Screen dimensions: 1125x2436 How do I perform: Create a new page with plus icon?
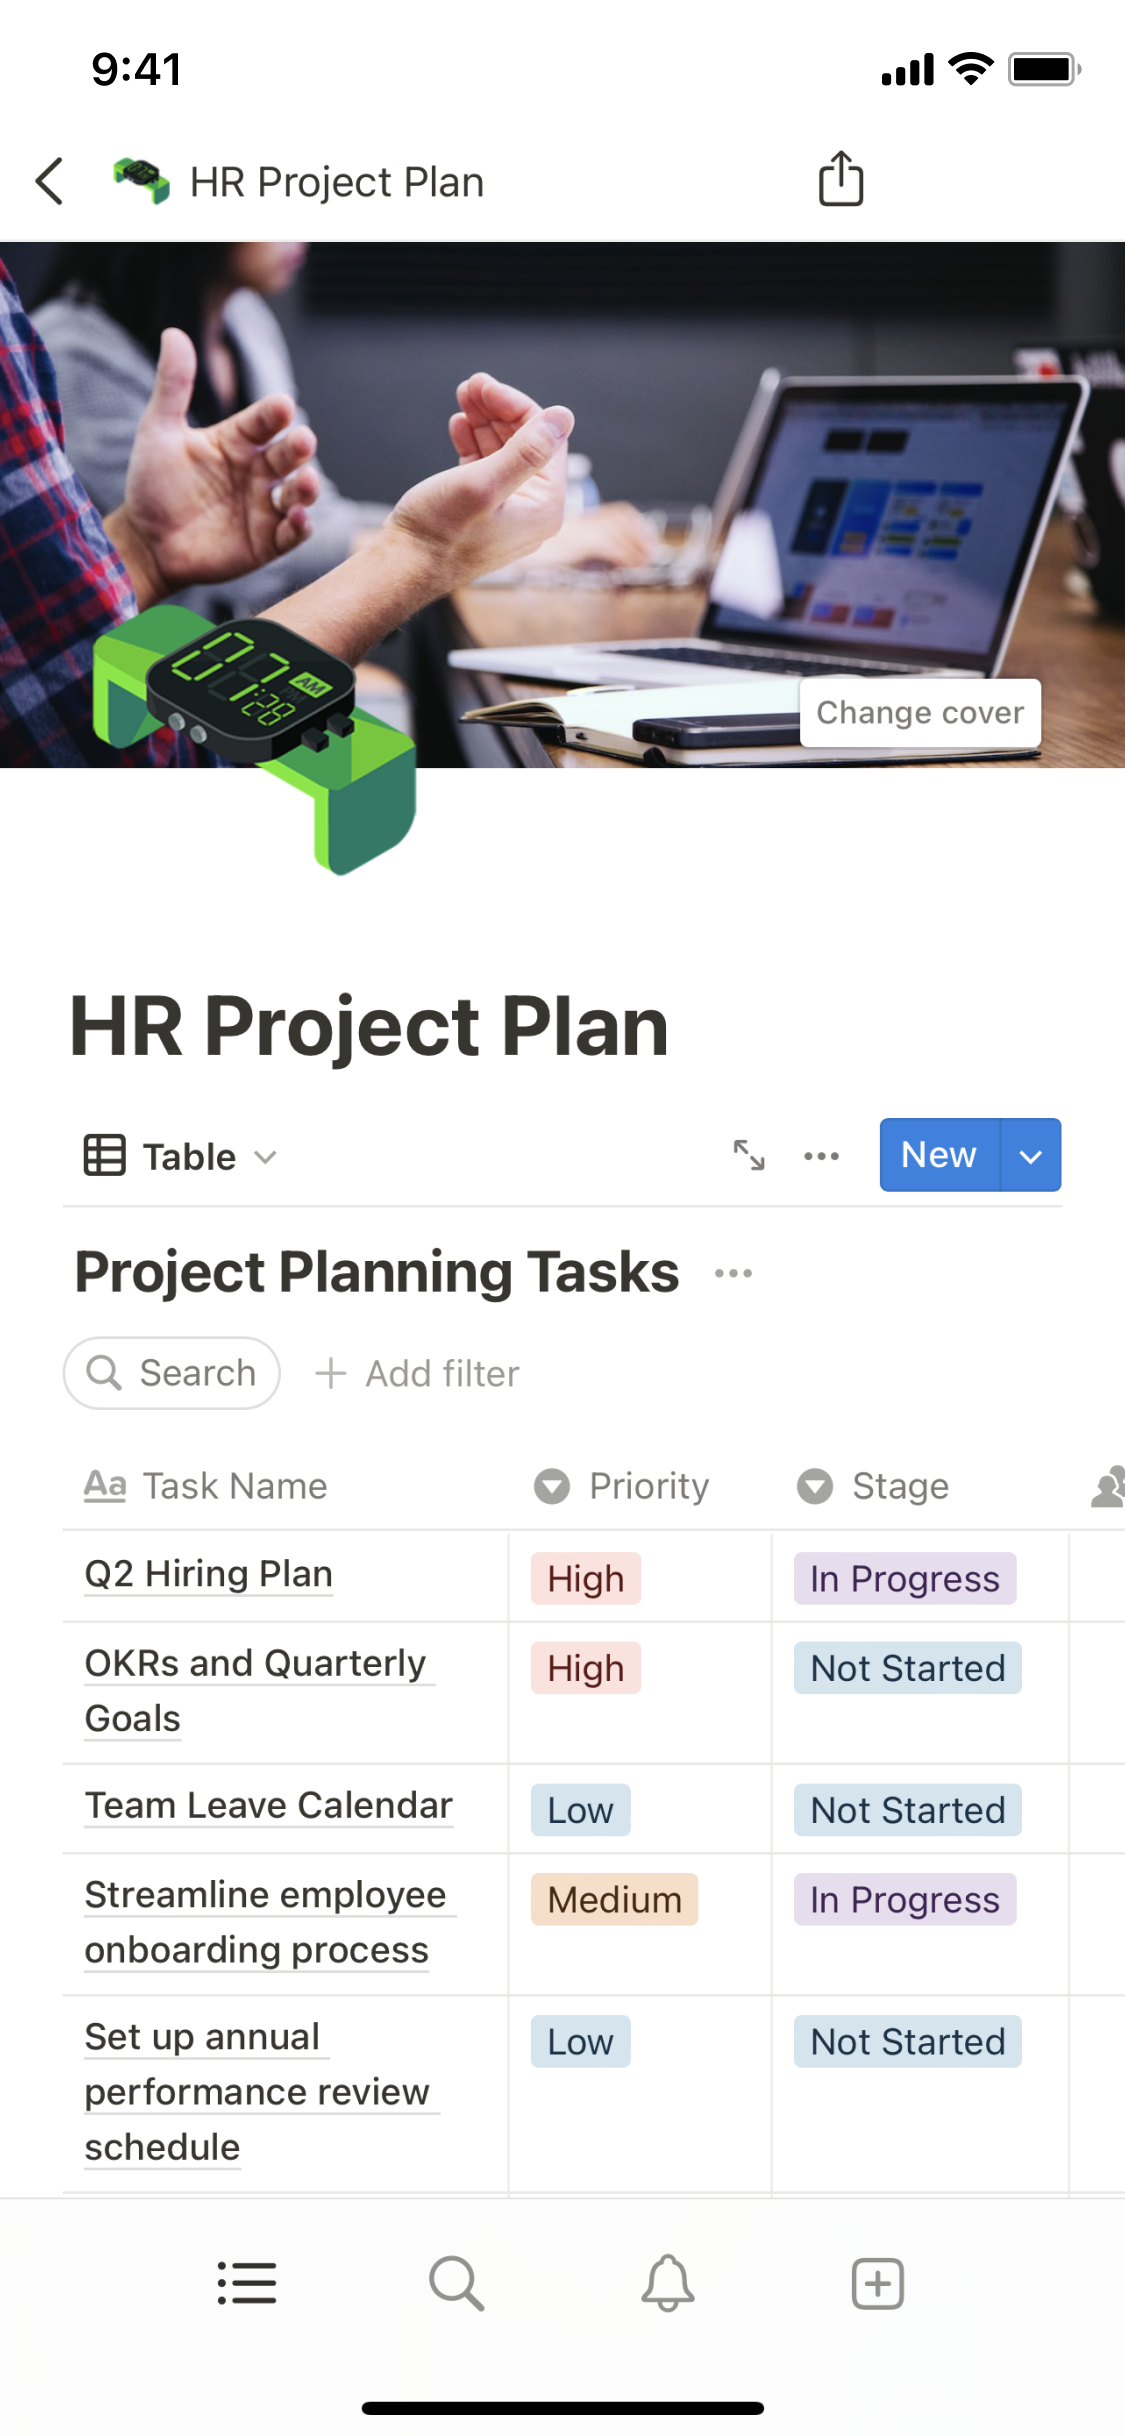click(877, 2283)
